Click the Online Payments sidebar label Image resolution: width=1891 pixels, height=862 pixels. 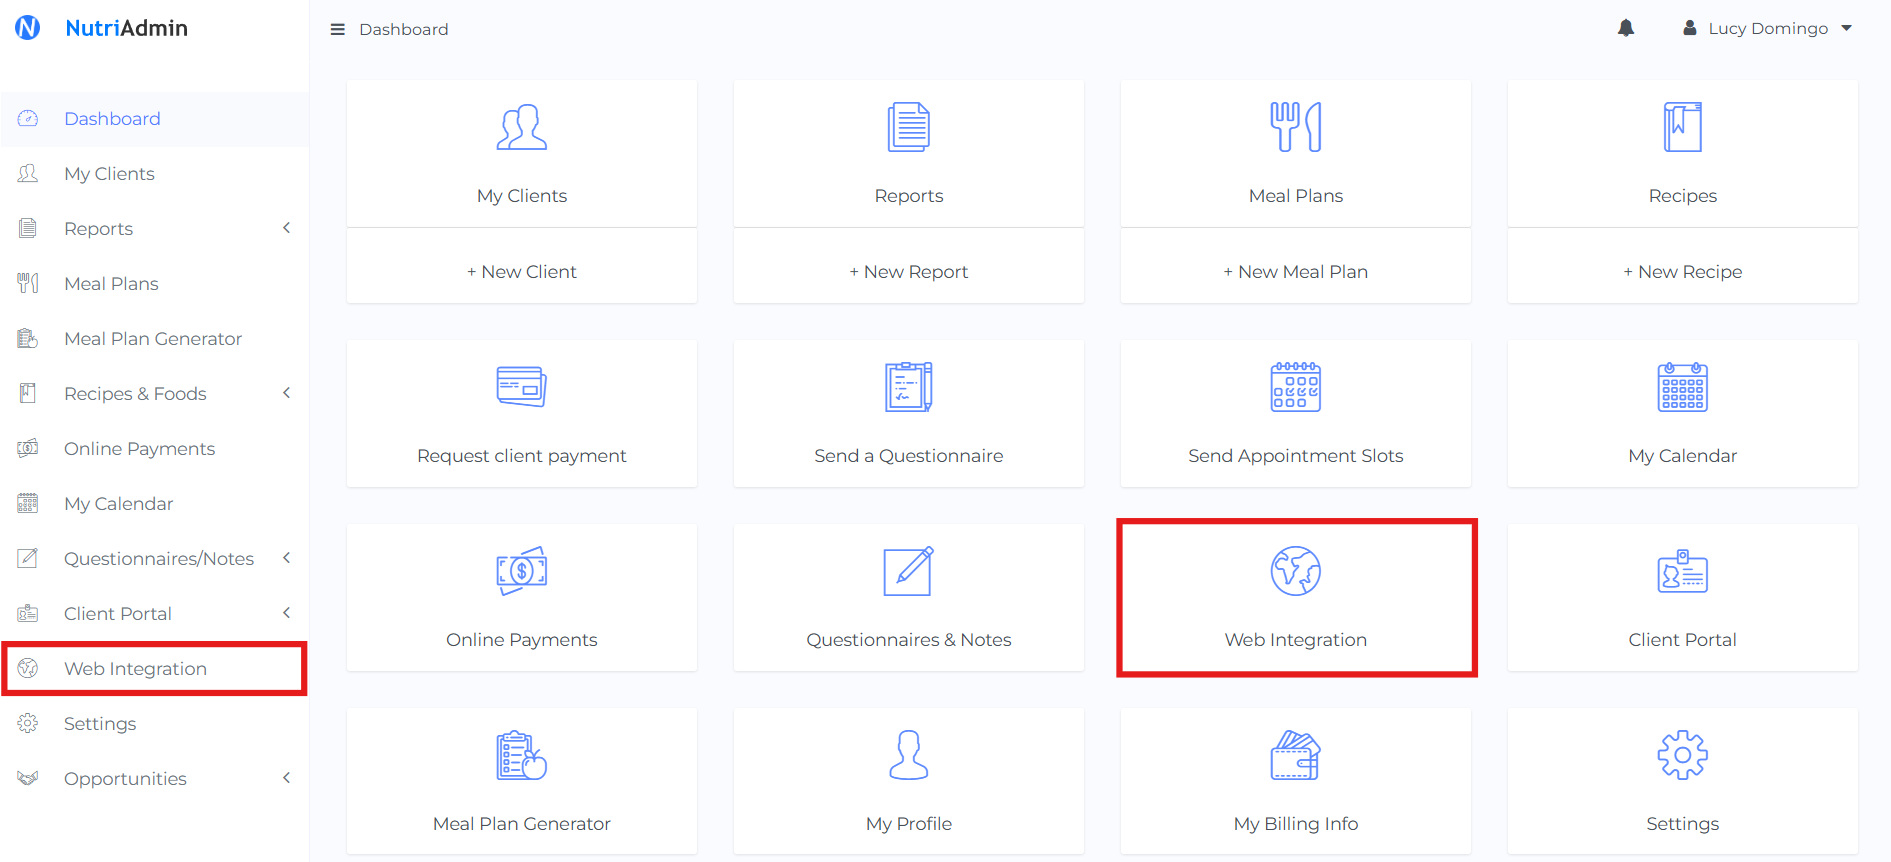coord(140,449)
